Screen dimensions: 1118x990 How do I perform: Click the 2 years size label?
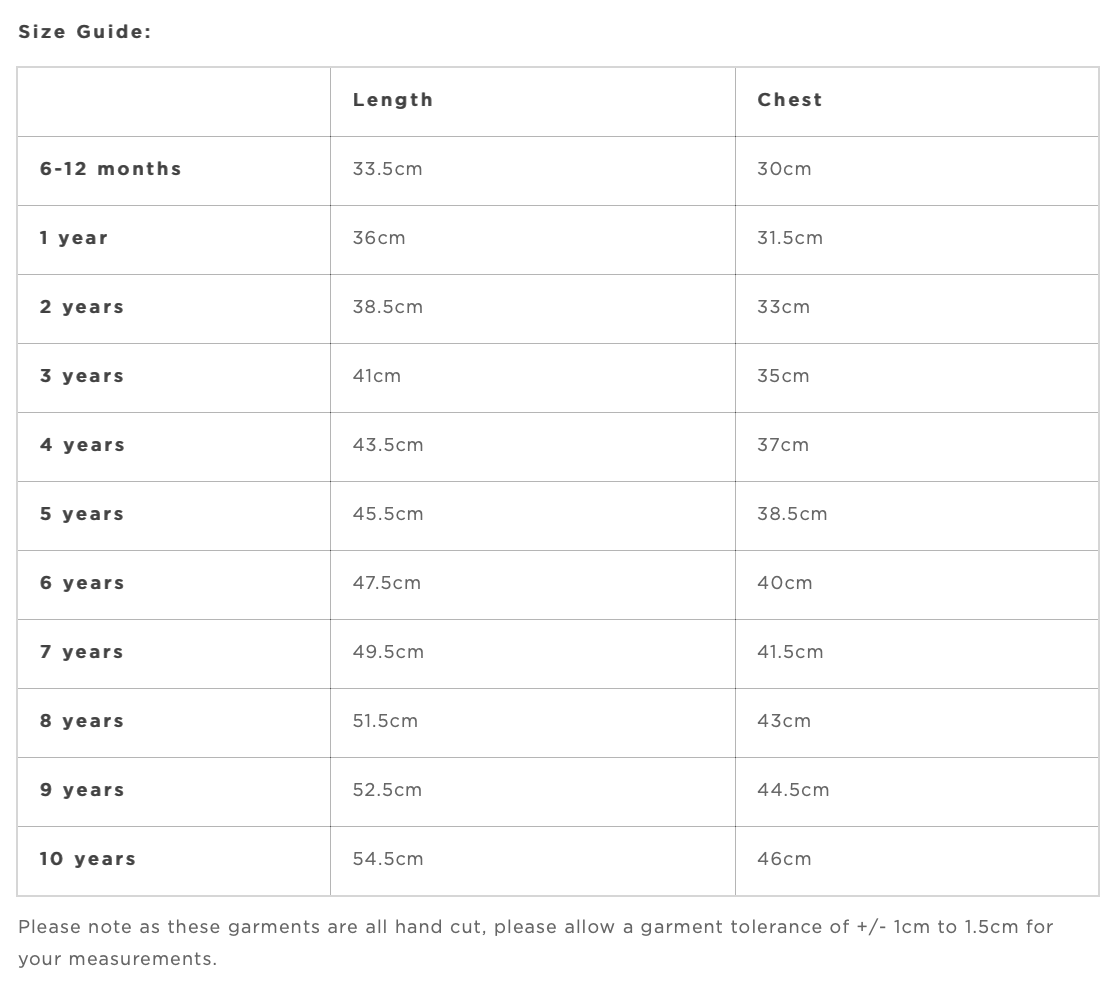click(x=82, y=307)
